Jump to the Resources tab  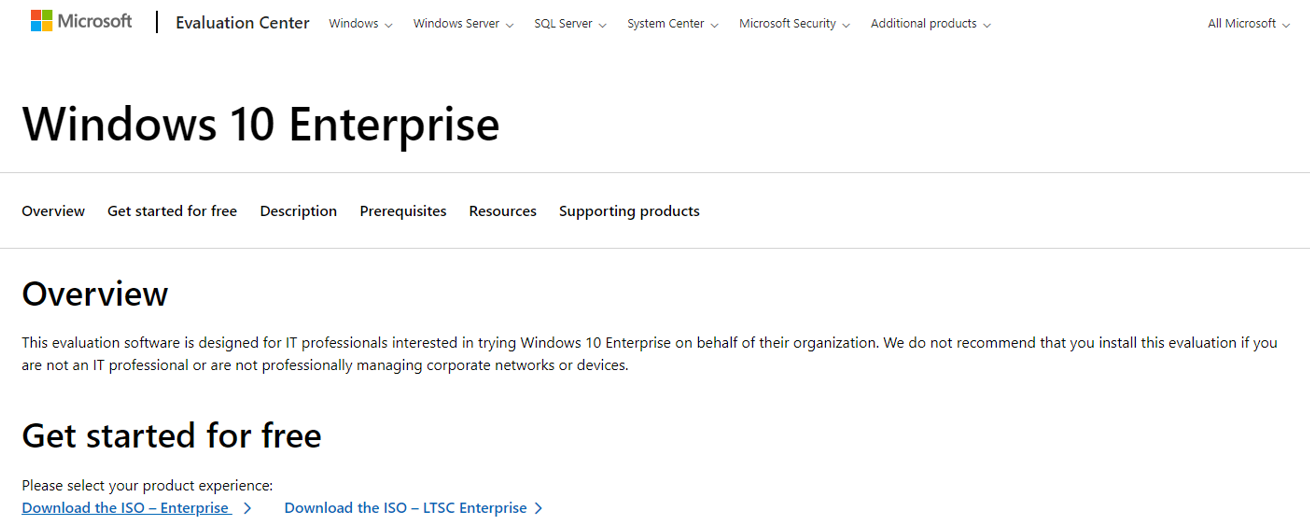pyautogui.click(x=503, y=211)
